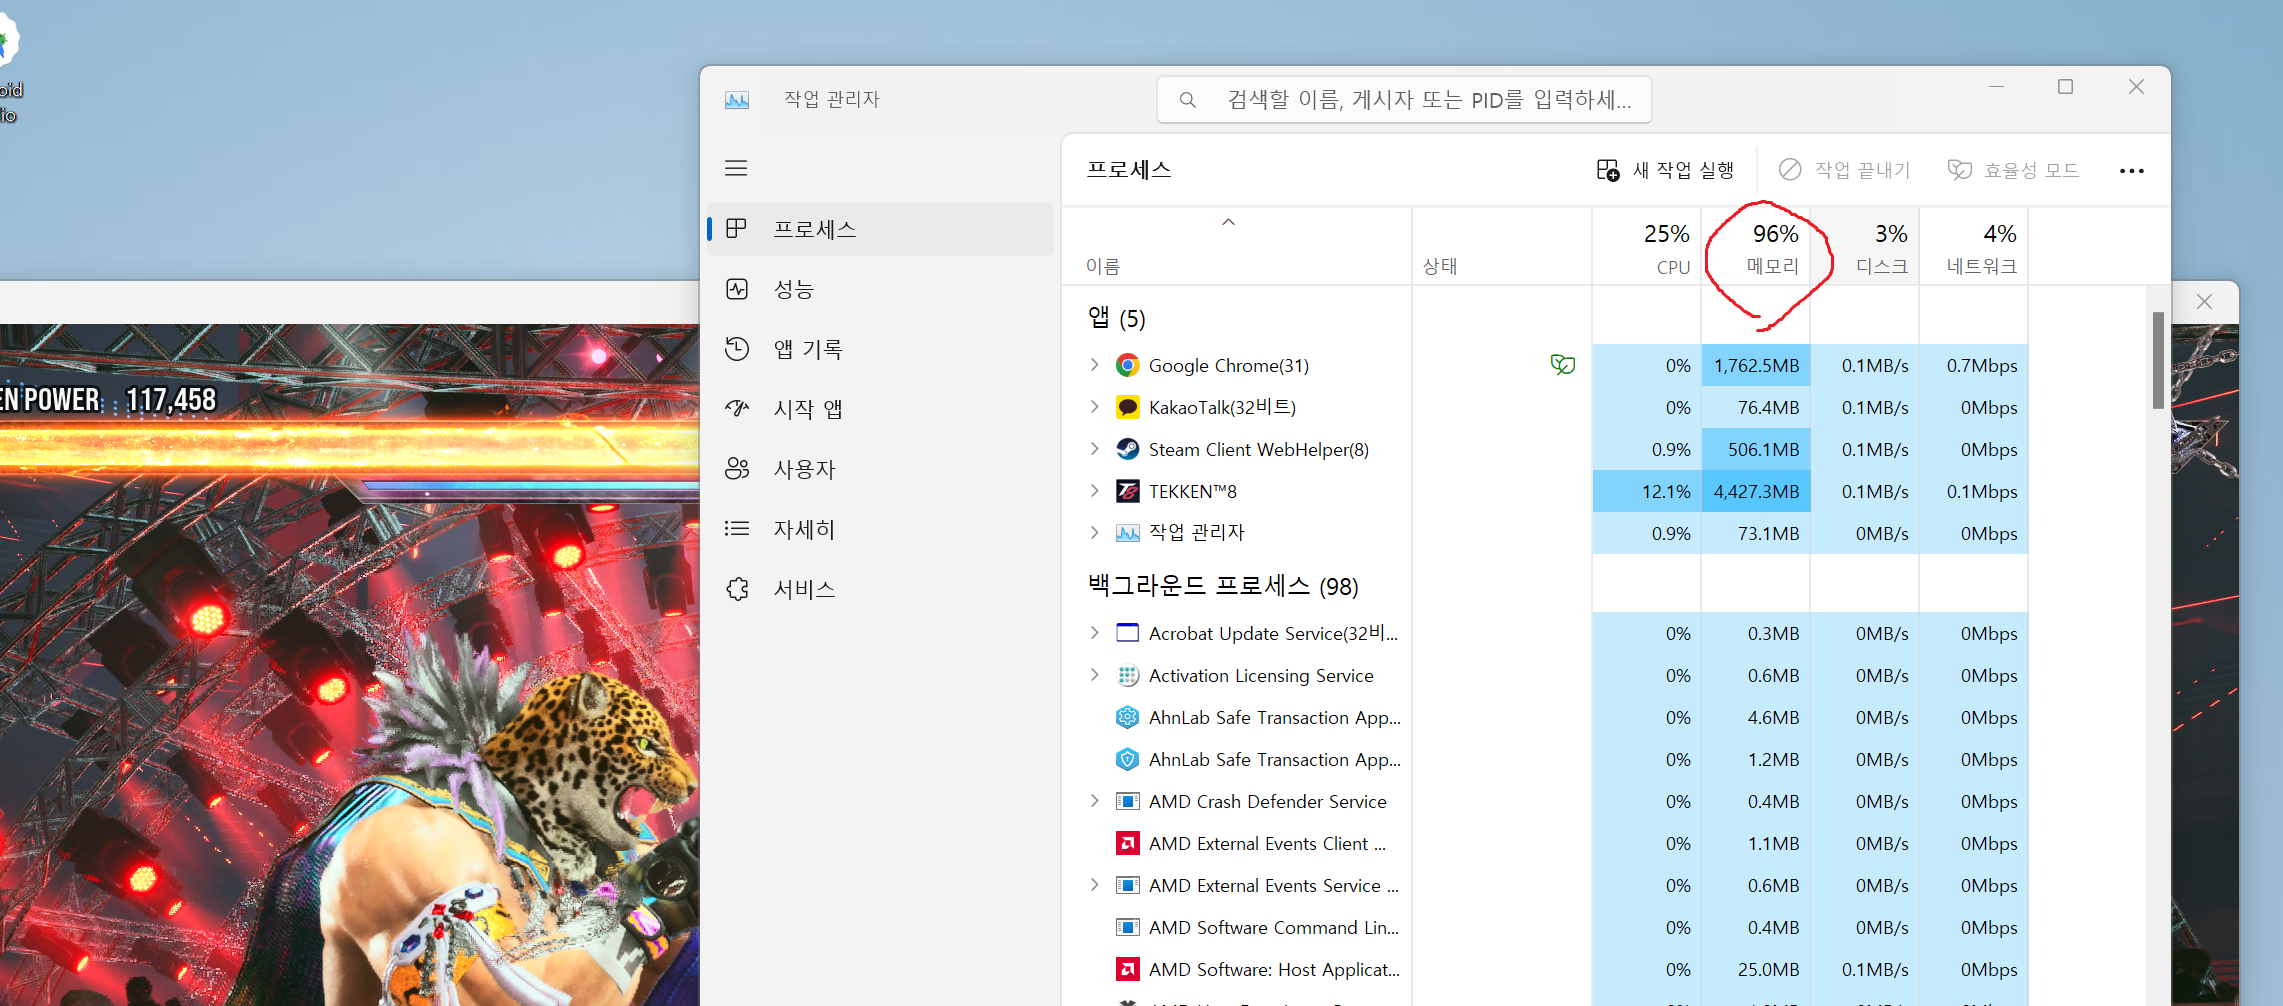Sort by the 네트워크 network column header
The height and width of the screenshot is (1006, 2283).
1974,247
